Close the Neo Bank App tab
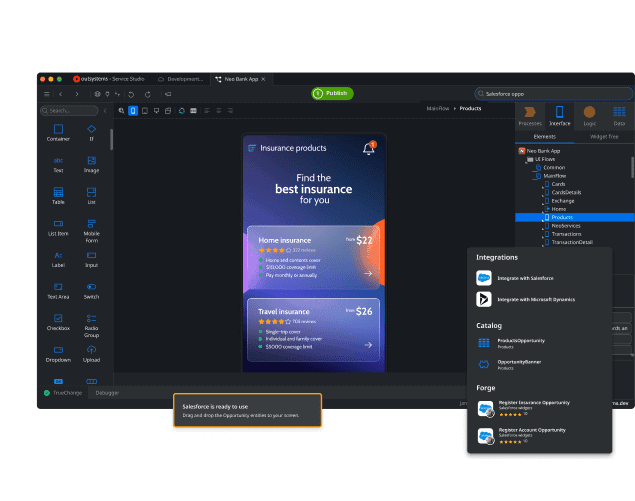 point(264,79)
